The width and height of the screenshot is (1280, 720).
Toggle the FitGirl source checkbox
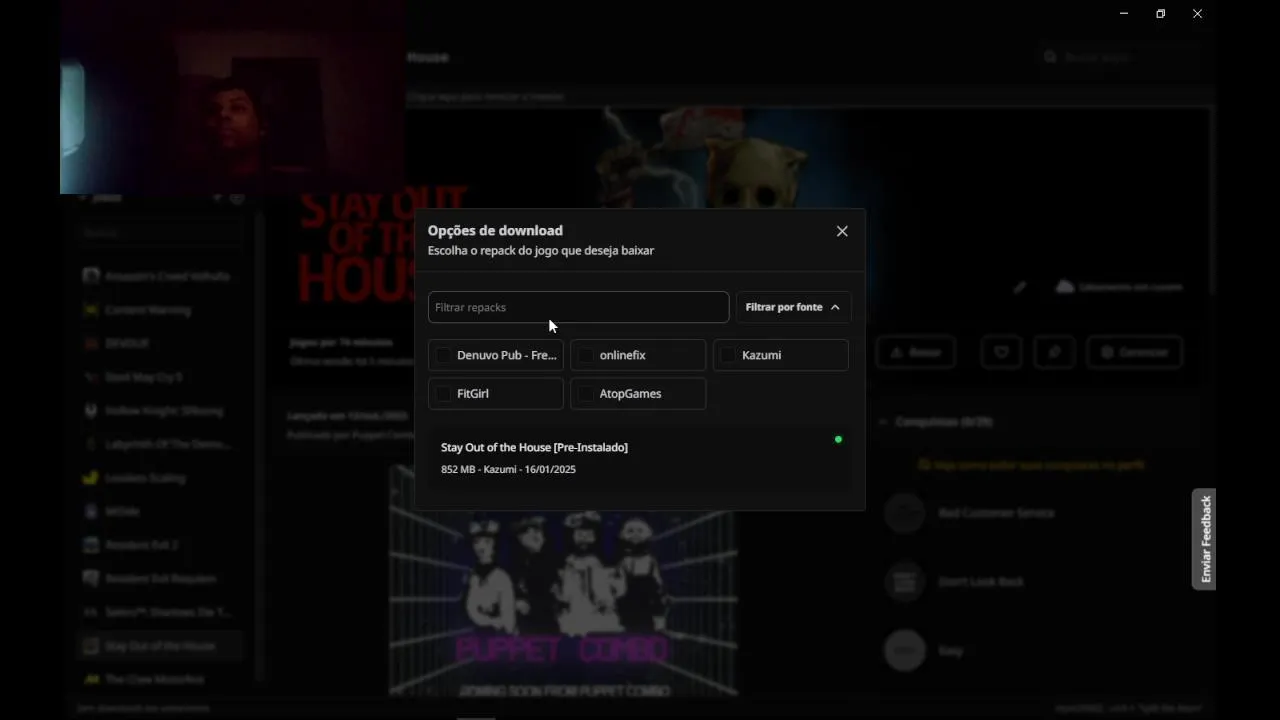[x=443, y=394]
